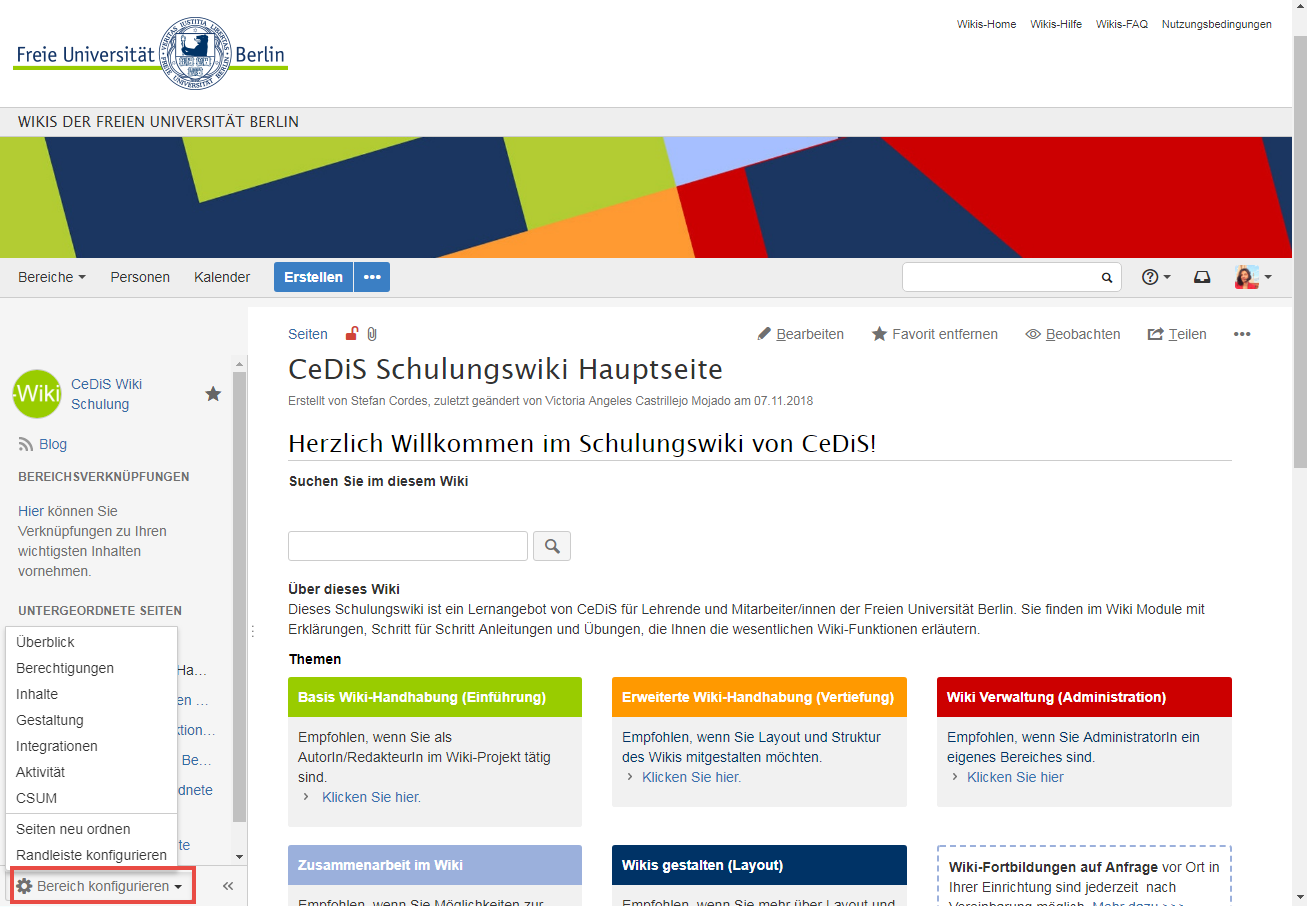Click the green Wiki space logo
Image resolution: width=1307 pixels, height=907 pixels.
pos(37,394)
